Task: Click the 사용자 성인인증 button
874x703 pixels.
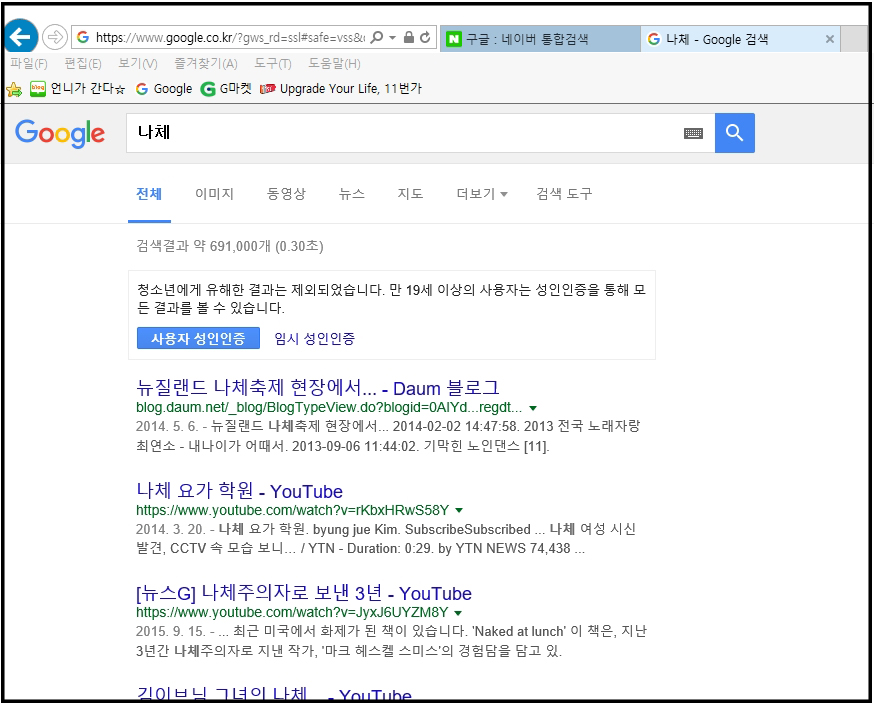Action: click(198, 338)
